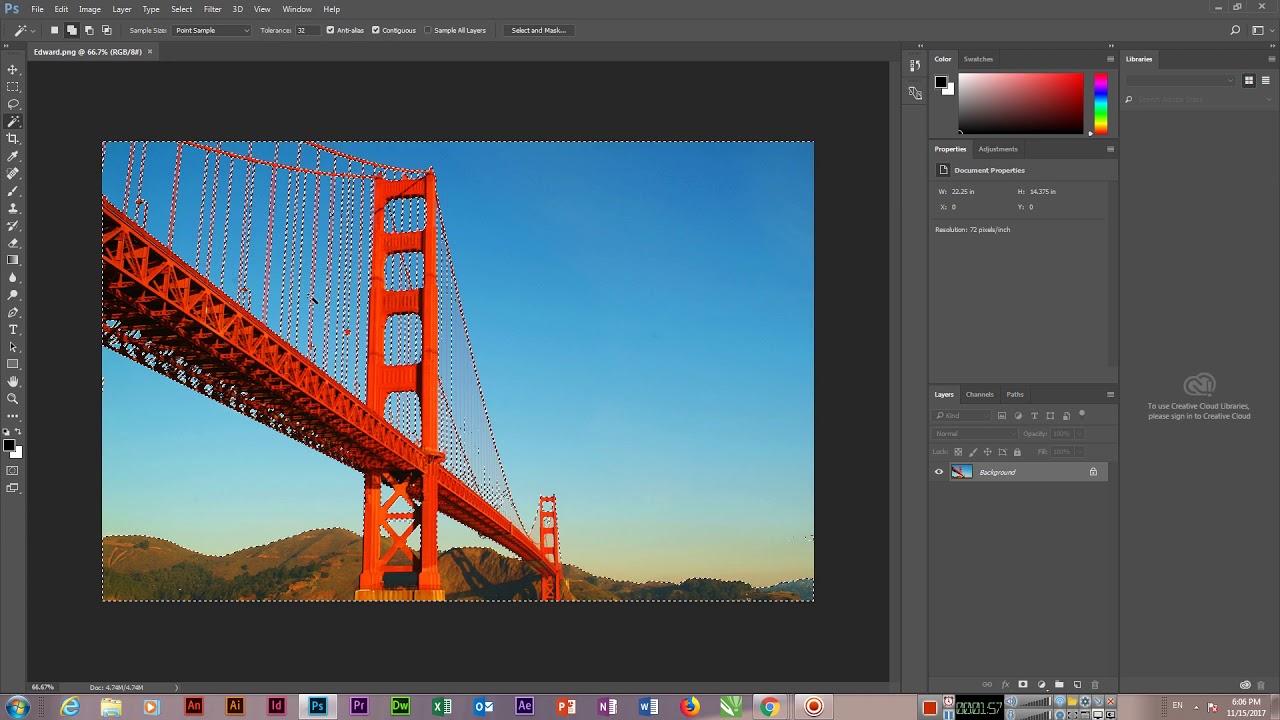Open the Filter menu
Viewport: 1280px width, 720px height.
coord(212,9)
